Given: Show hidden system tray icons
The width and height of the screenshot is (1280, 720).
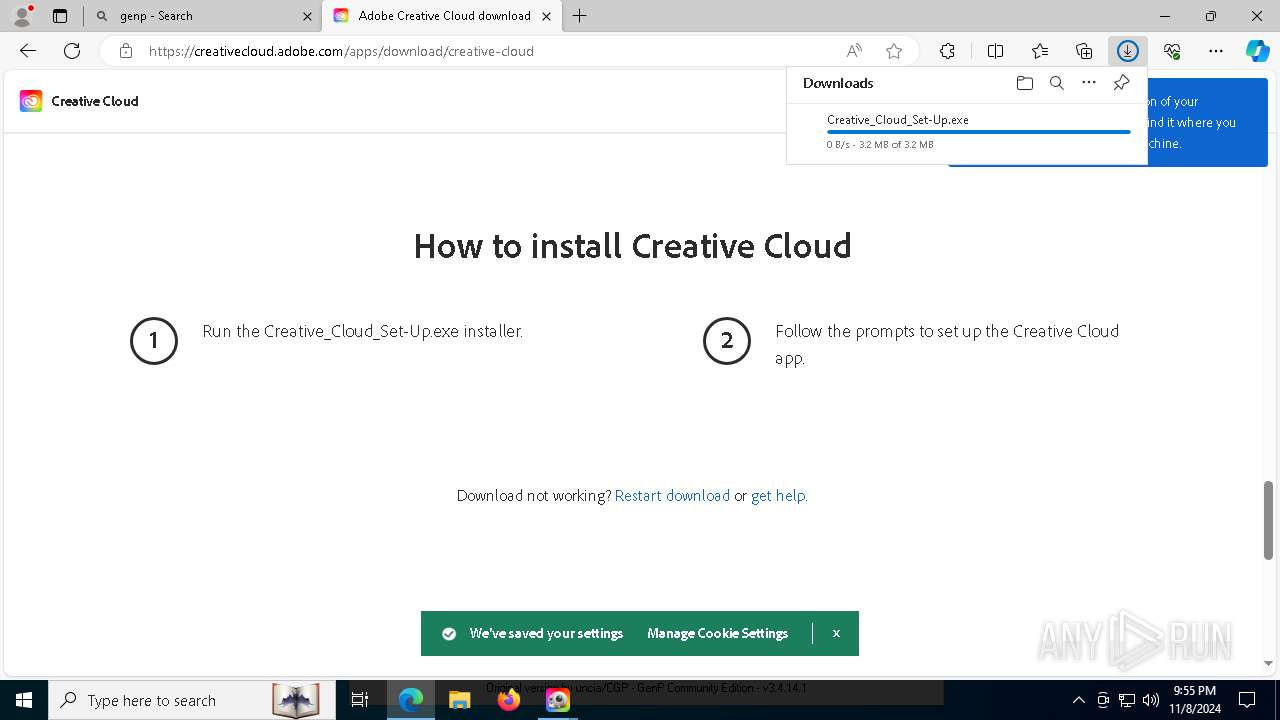Looking at the screenshot, I should (1078, 700).
